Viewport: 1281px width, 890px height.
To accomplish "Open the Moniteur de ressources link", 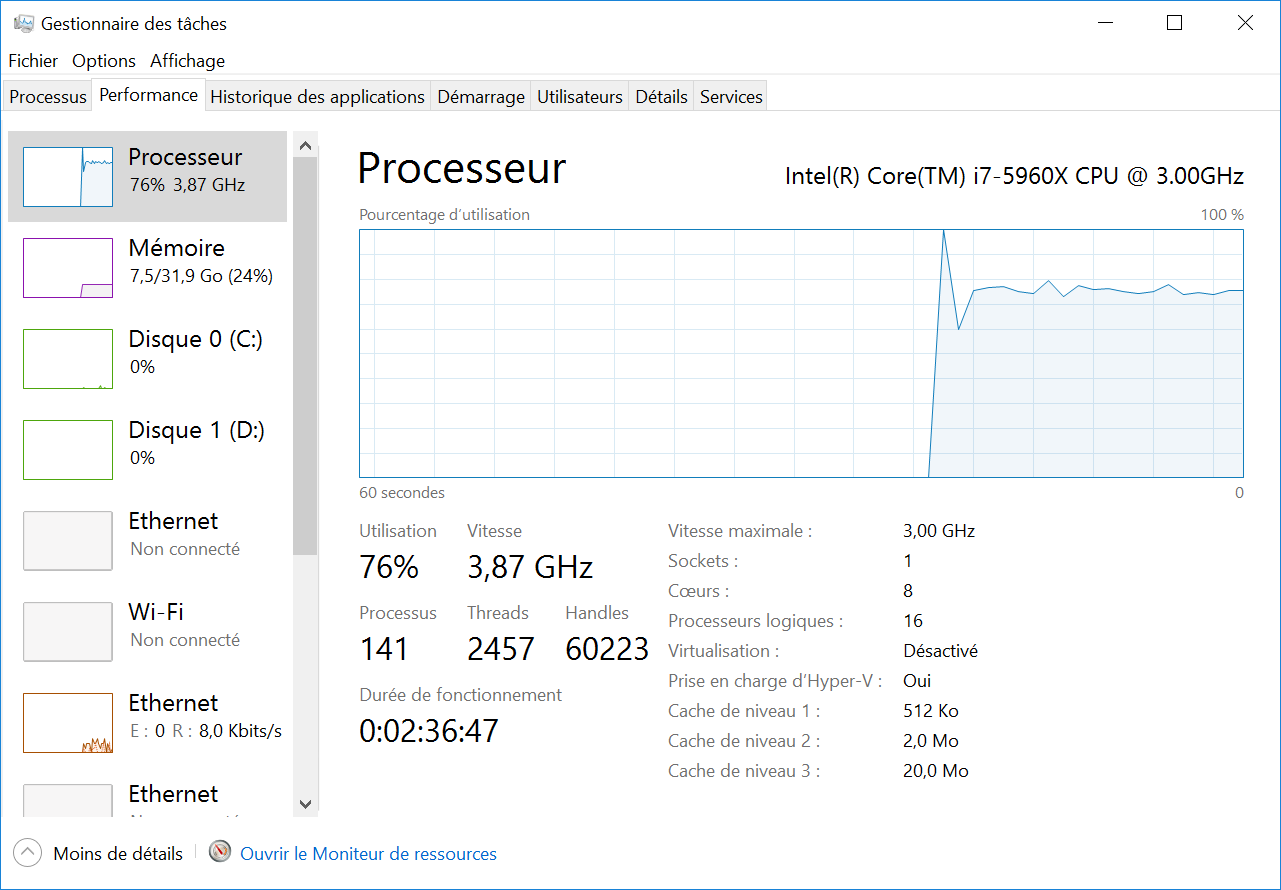I will [x=368, y=854].
